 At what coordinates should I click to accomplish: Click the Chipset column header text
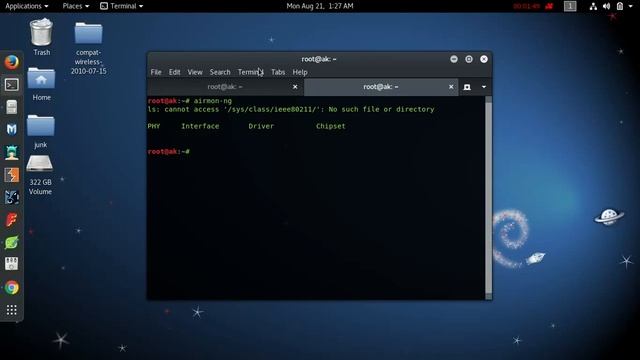pos(331,126)
